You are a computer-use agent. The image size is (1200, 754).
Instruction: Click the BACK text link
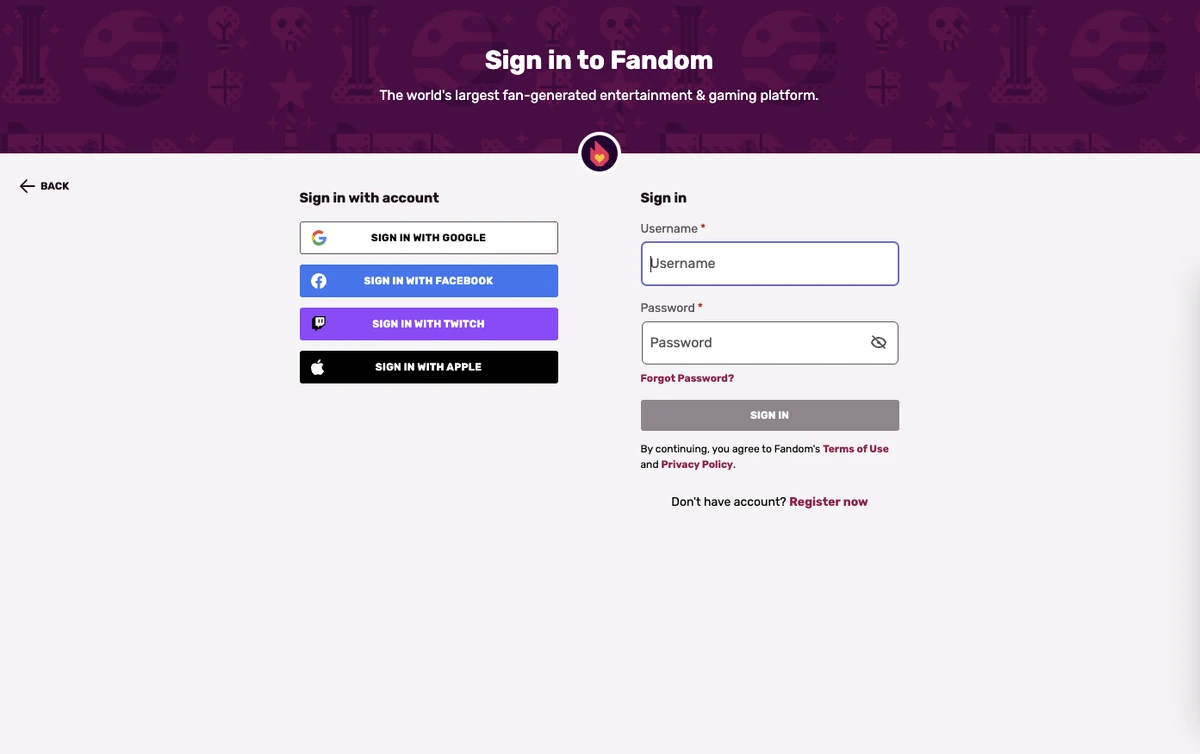(55, 186)
